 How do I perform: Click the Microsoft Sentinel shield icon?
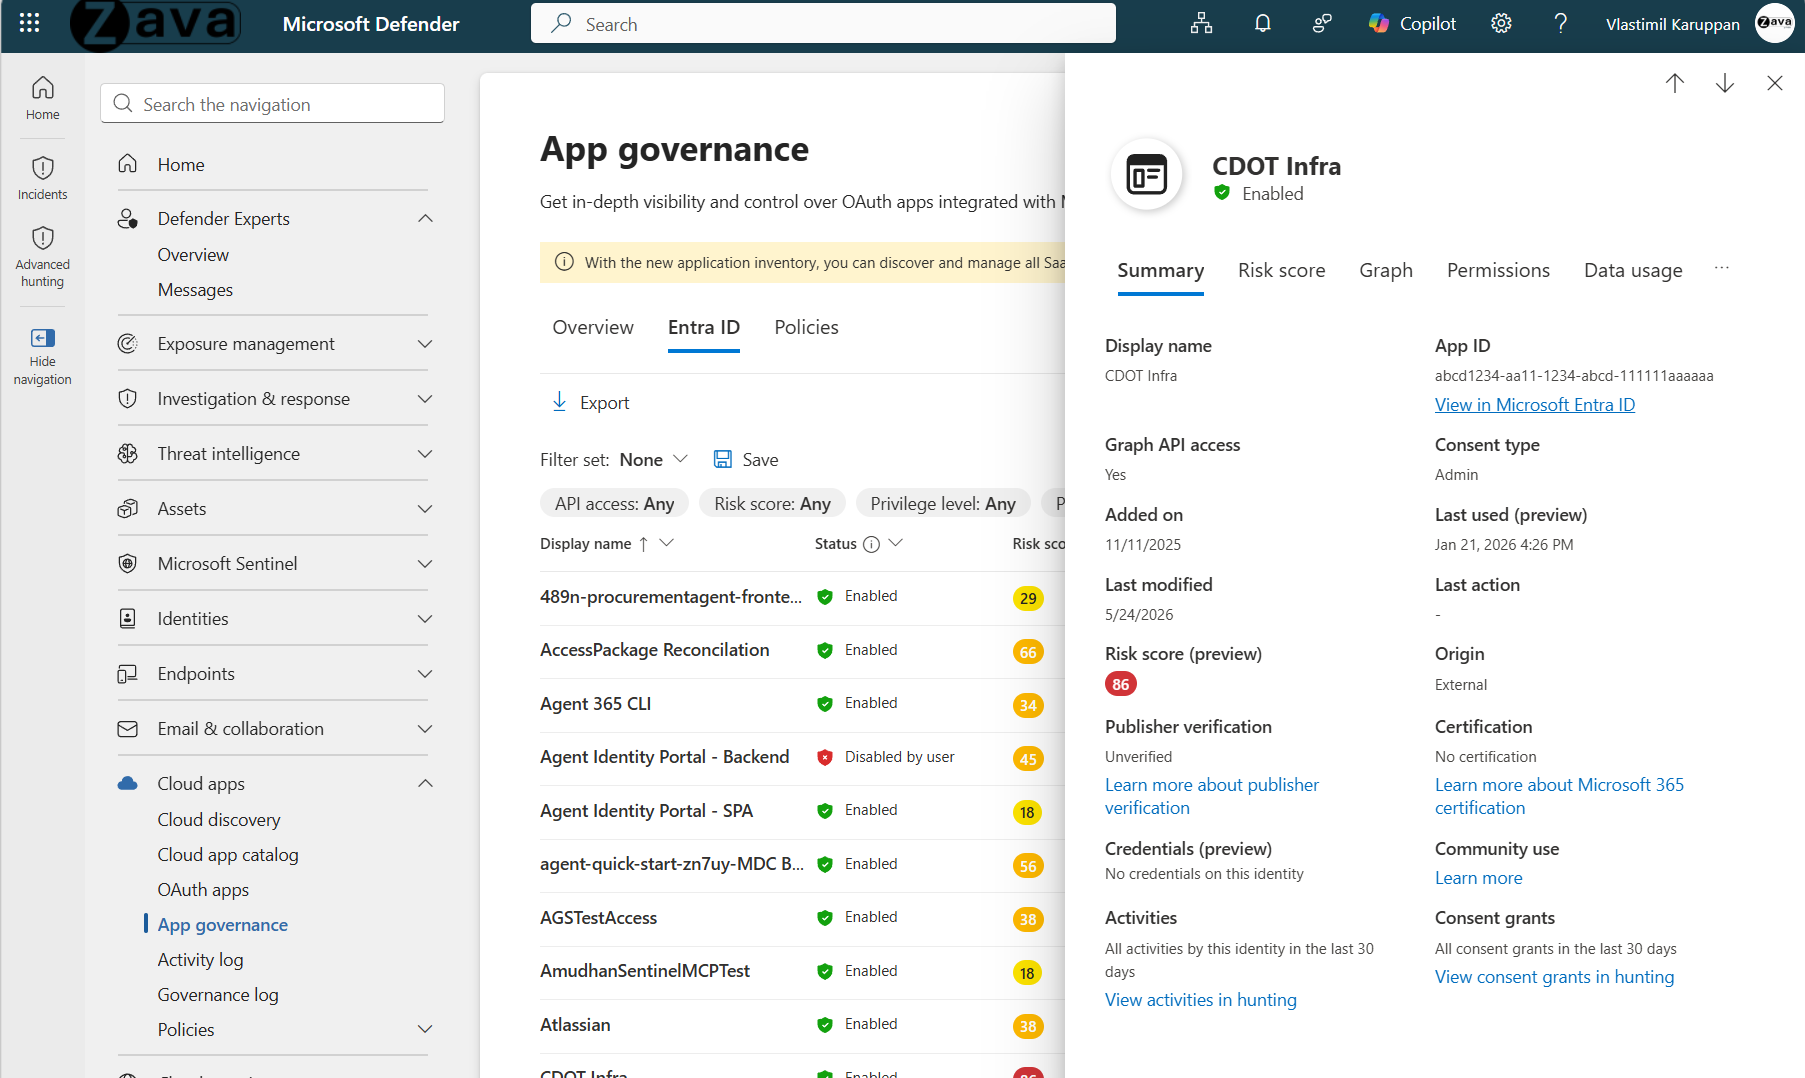pyautogui.click(x=128, y=564)
